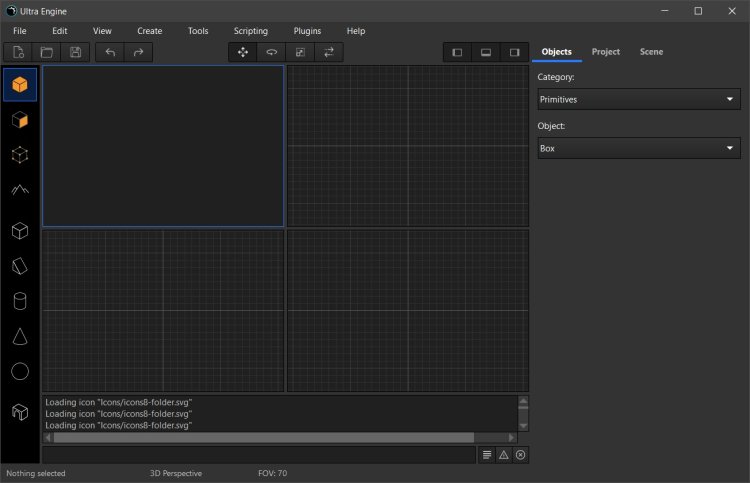Open the Object dropdown showing Box
The height and width of the screenshot is (483, 750).
click(x=638, y=148)
